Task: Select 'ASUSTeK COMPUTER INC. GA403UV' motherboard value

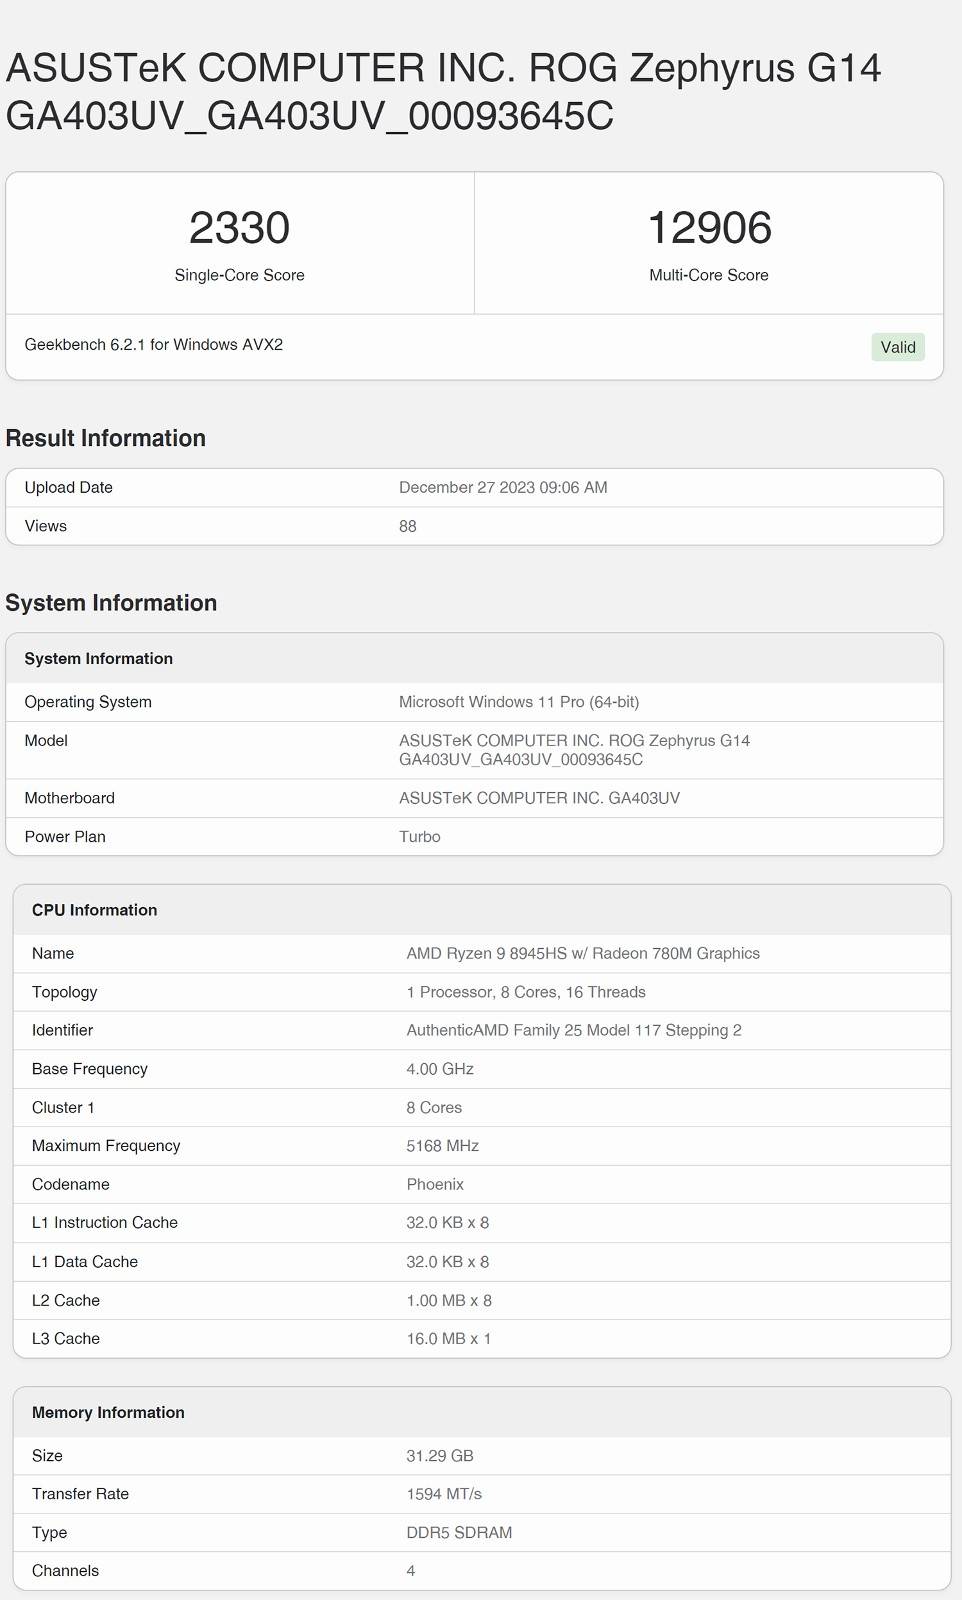Action: [x=540, y=798]
